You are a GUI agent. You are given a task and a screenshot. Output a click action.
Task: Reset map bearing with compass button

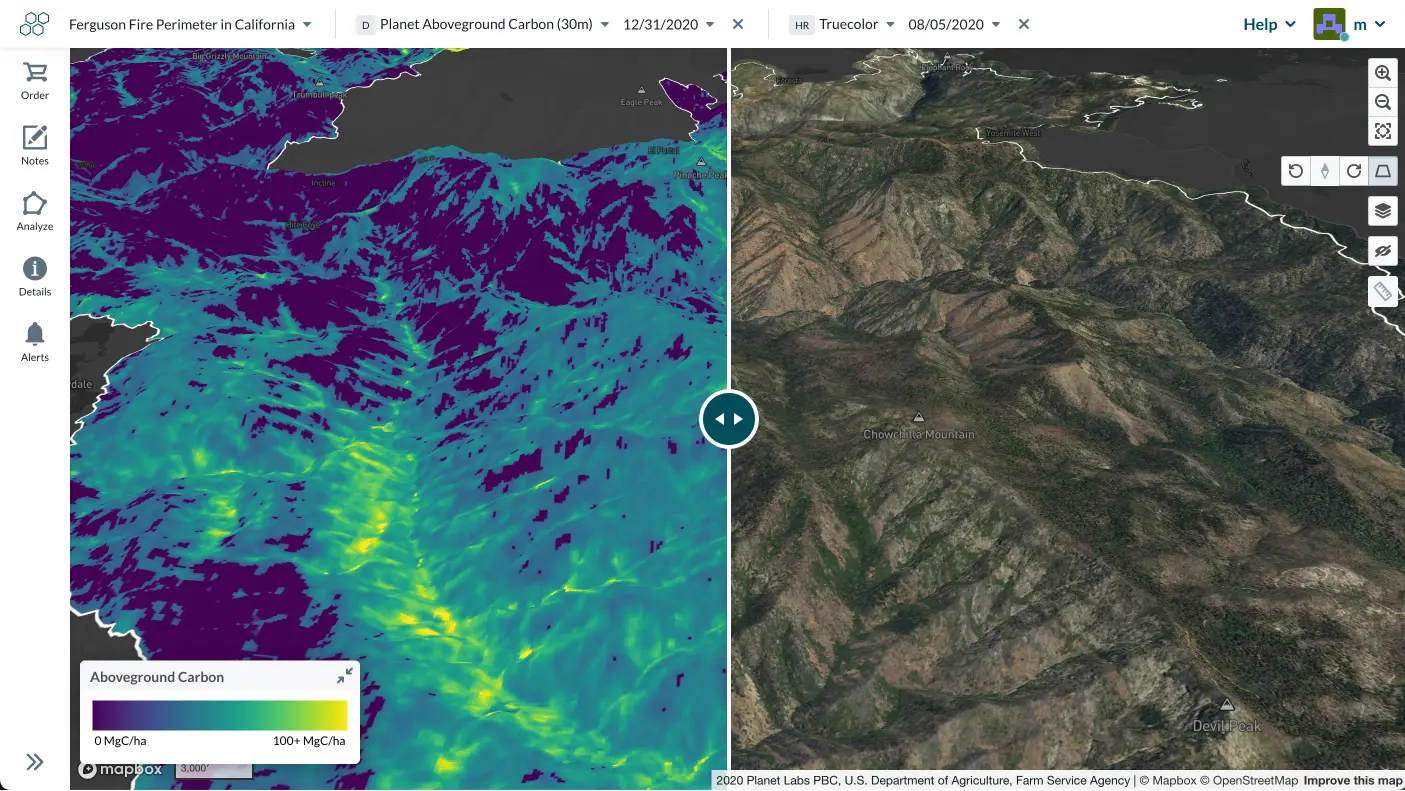tap(1325, 171)
